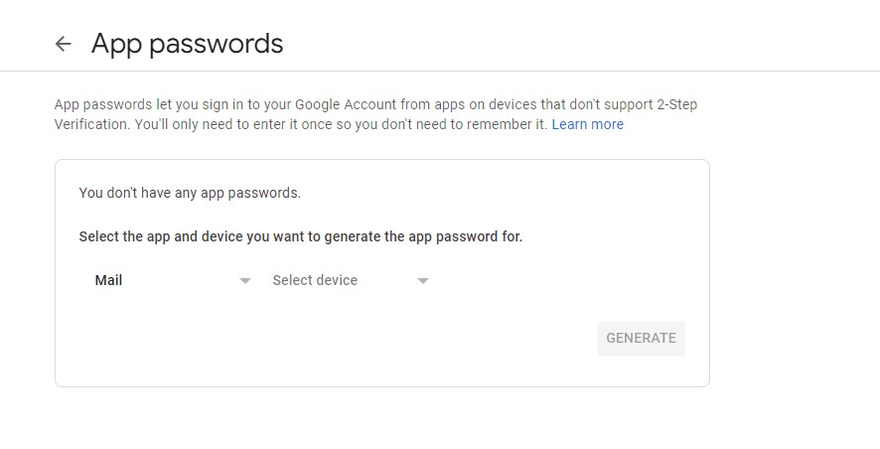This screenshot has width=880, height=449.
Task: Click the divider line beneath the heading
Action: 440,71
